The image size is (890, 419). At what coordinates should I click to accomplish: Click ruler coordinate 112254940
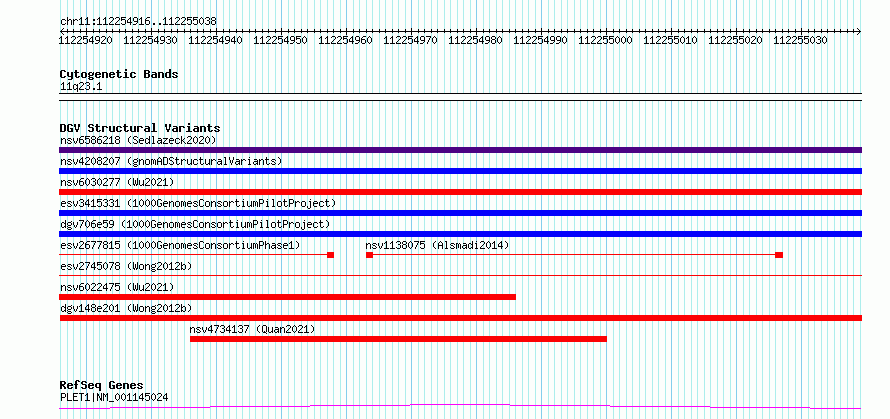coord(216,40)
